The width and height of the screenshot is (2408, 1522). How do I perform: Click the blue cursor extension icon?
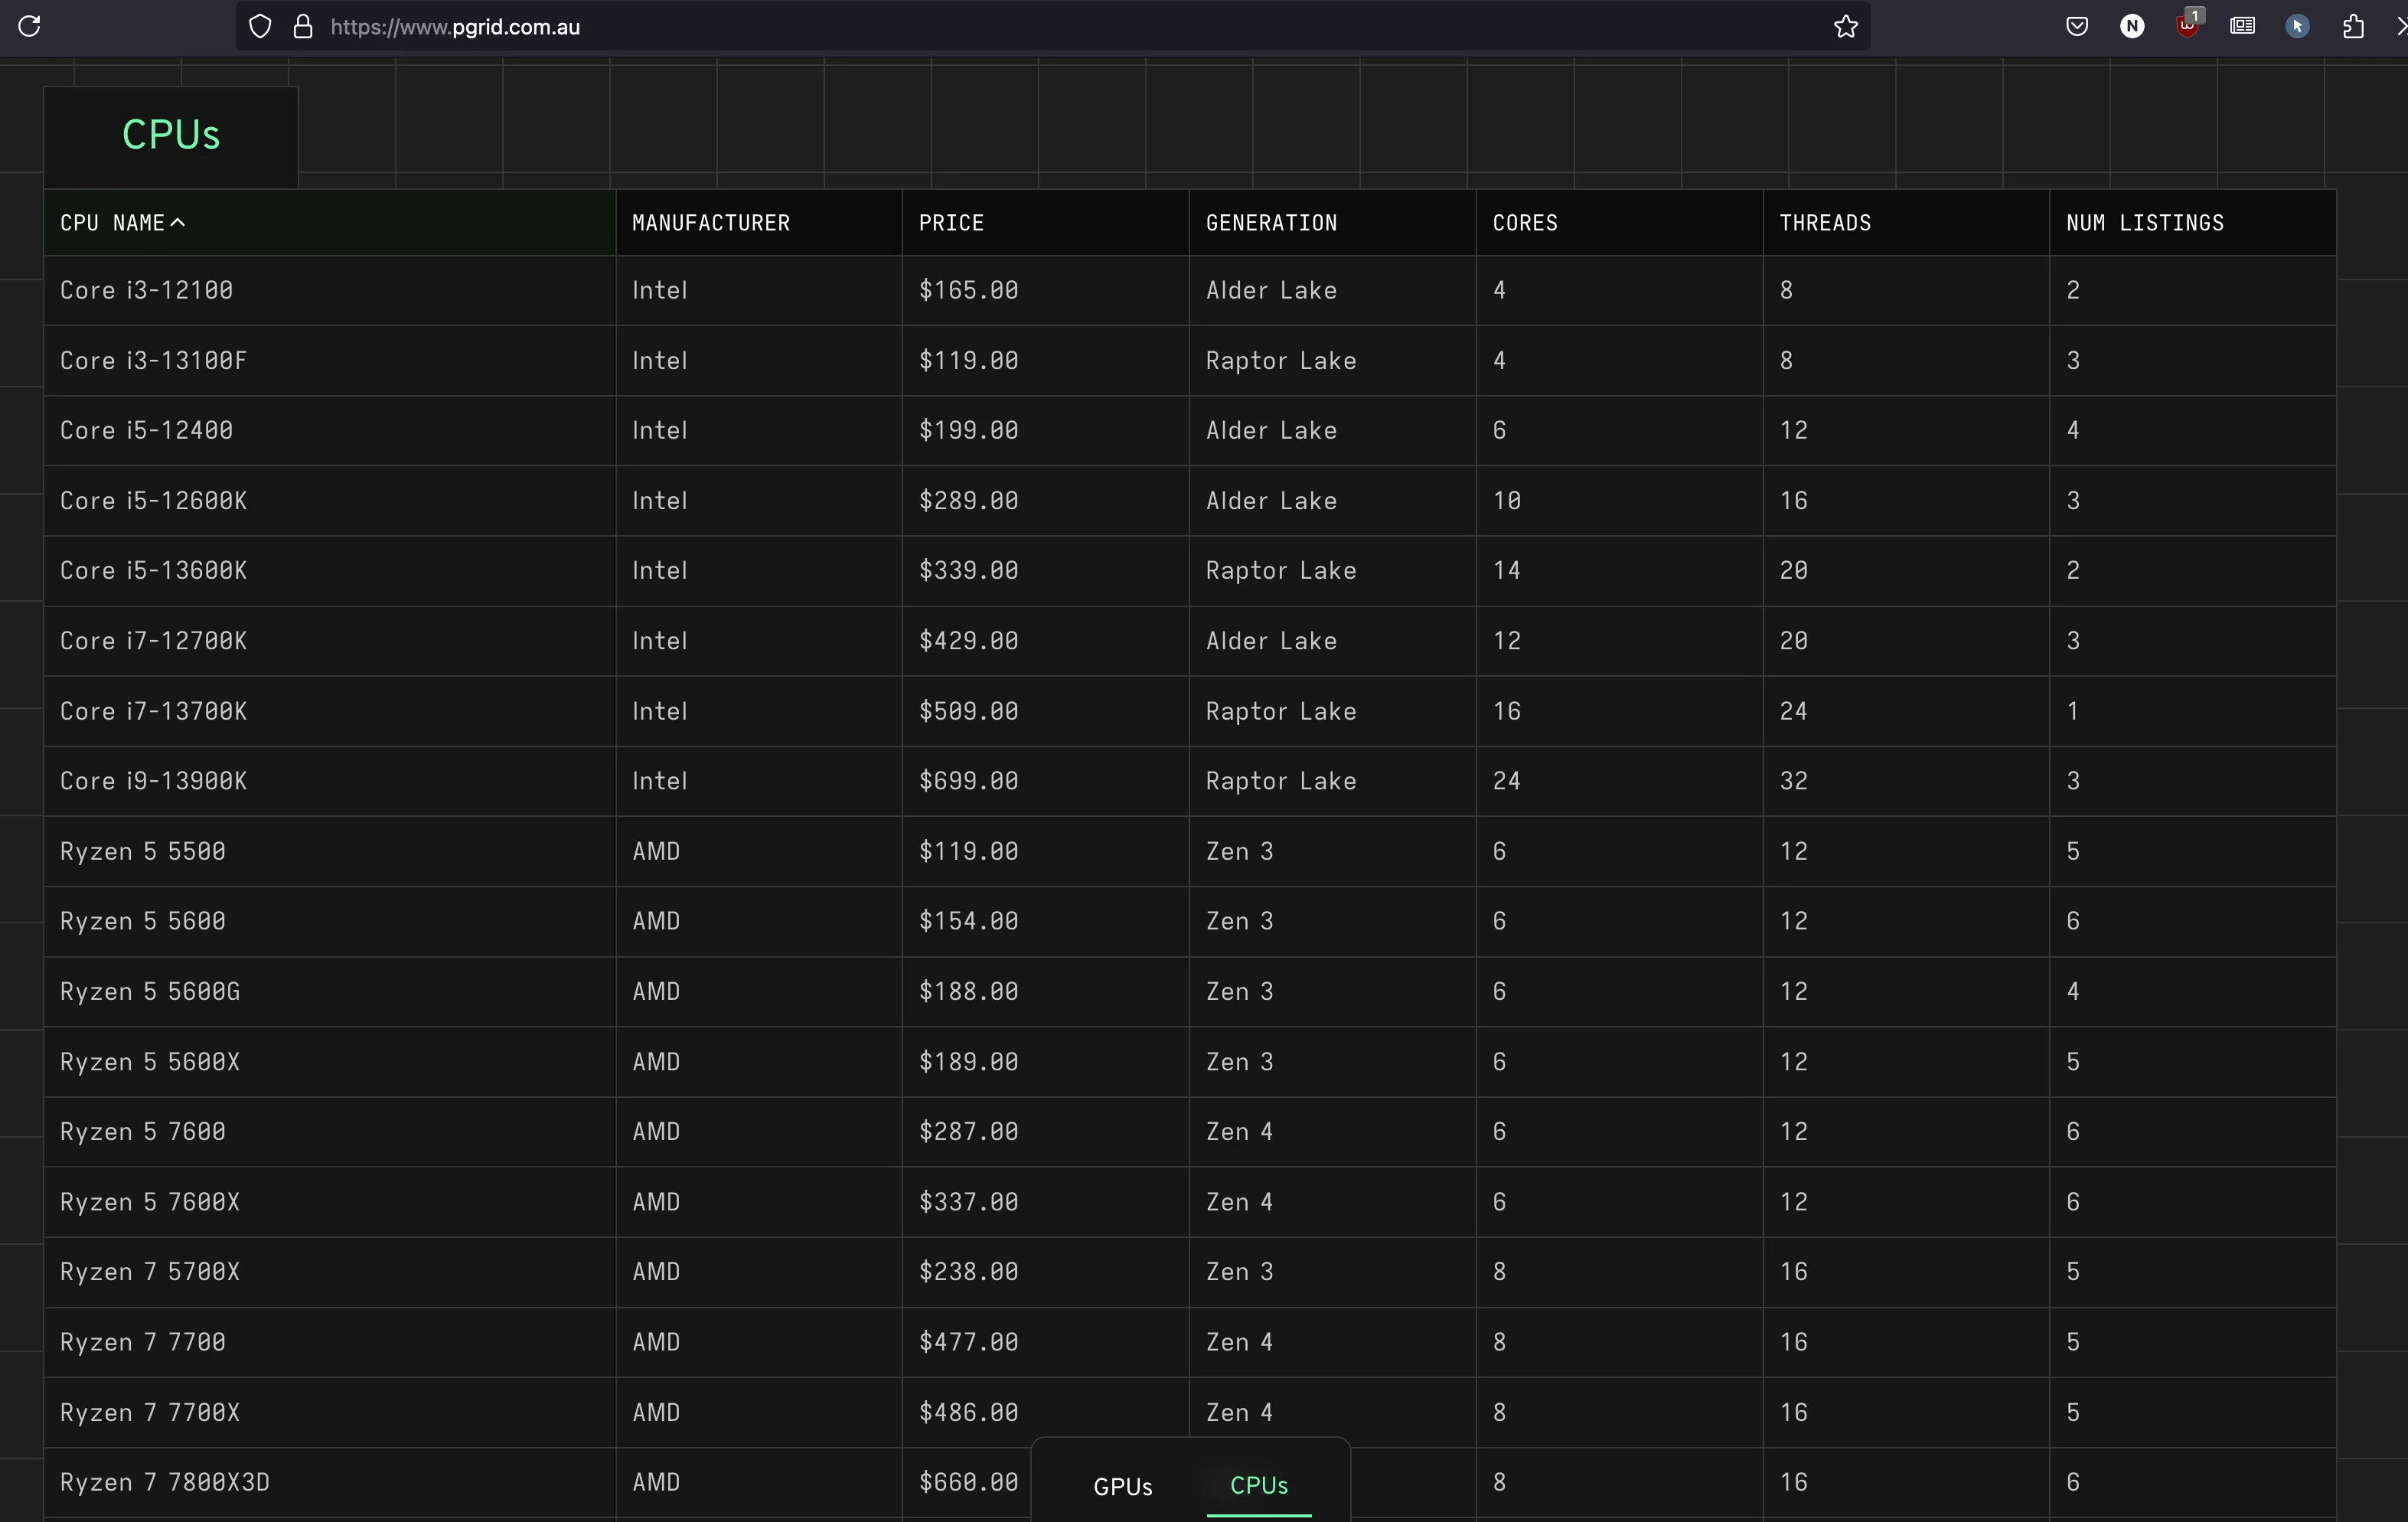2297,27
